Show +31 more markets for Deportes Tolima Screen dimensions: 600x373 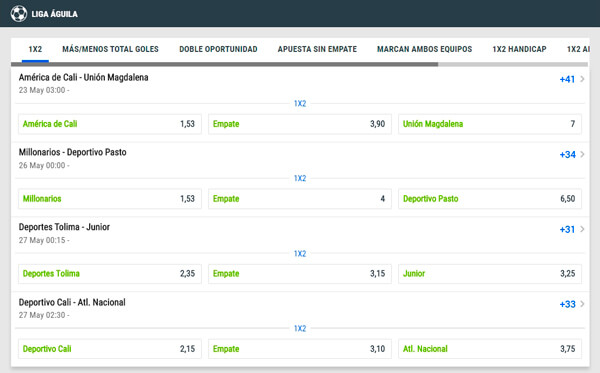point(567,230)
